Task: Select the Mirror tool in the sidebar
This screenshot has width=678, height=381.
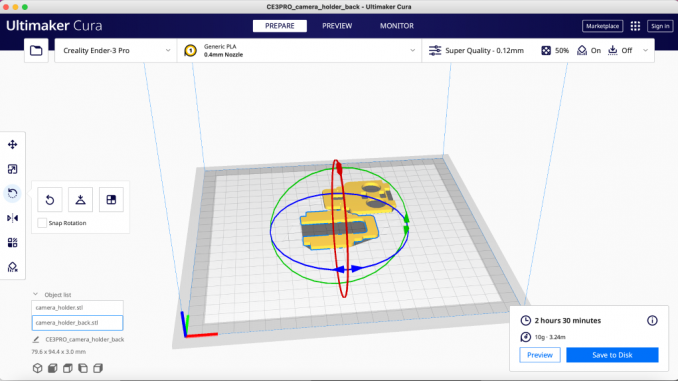Action: coord(13,218)
